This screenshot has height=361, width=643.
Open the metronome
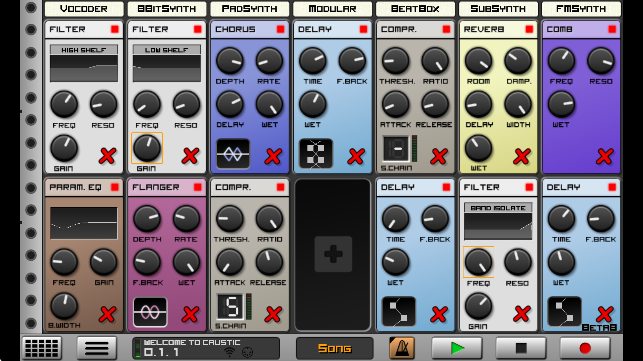pyautogui.click(x=402, y=348)
